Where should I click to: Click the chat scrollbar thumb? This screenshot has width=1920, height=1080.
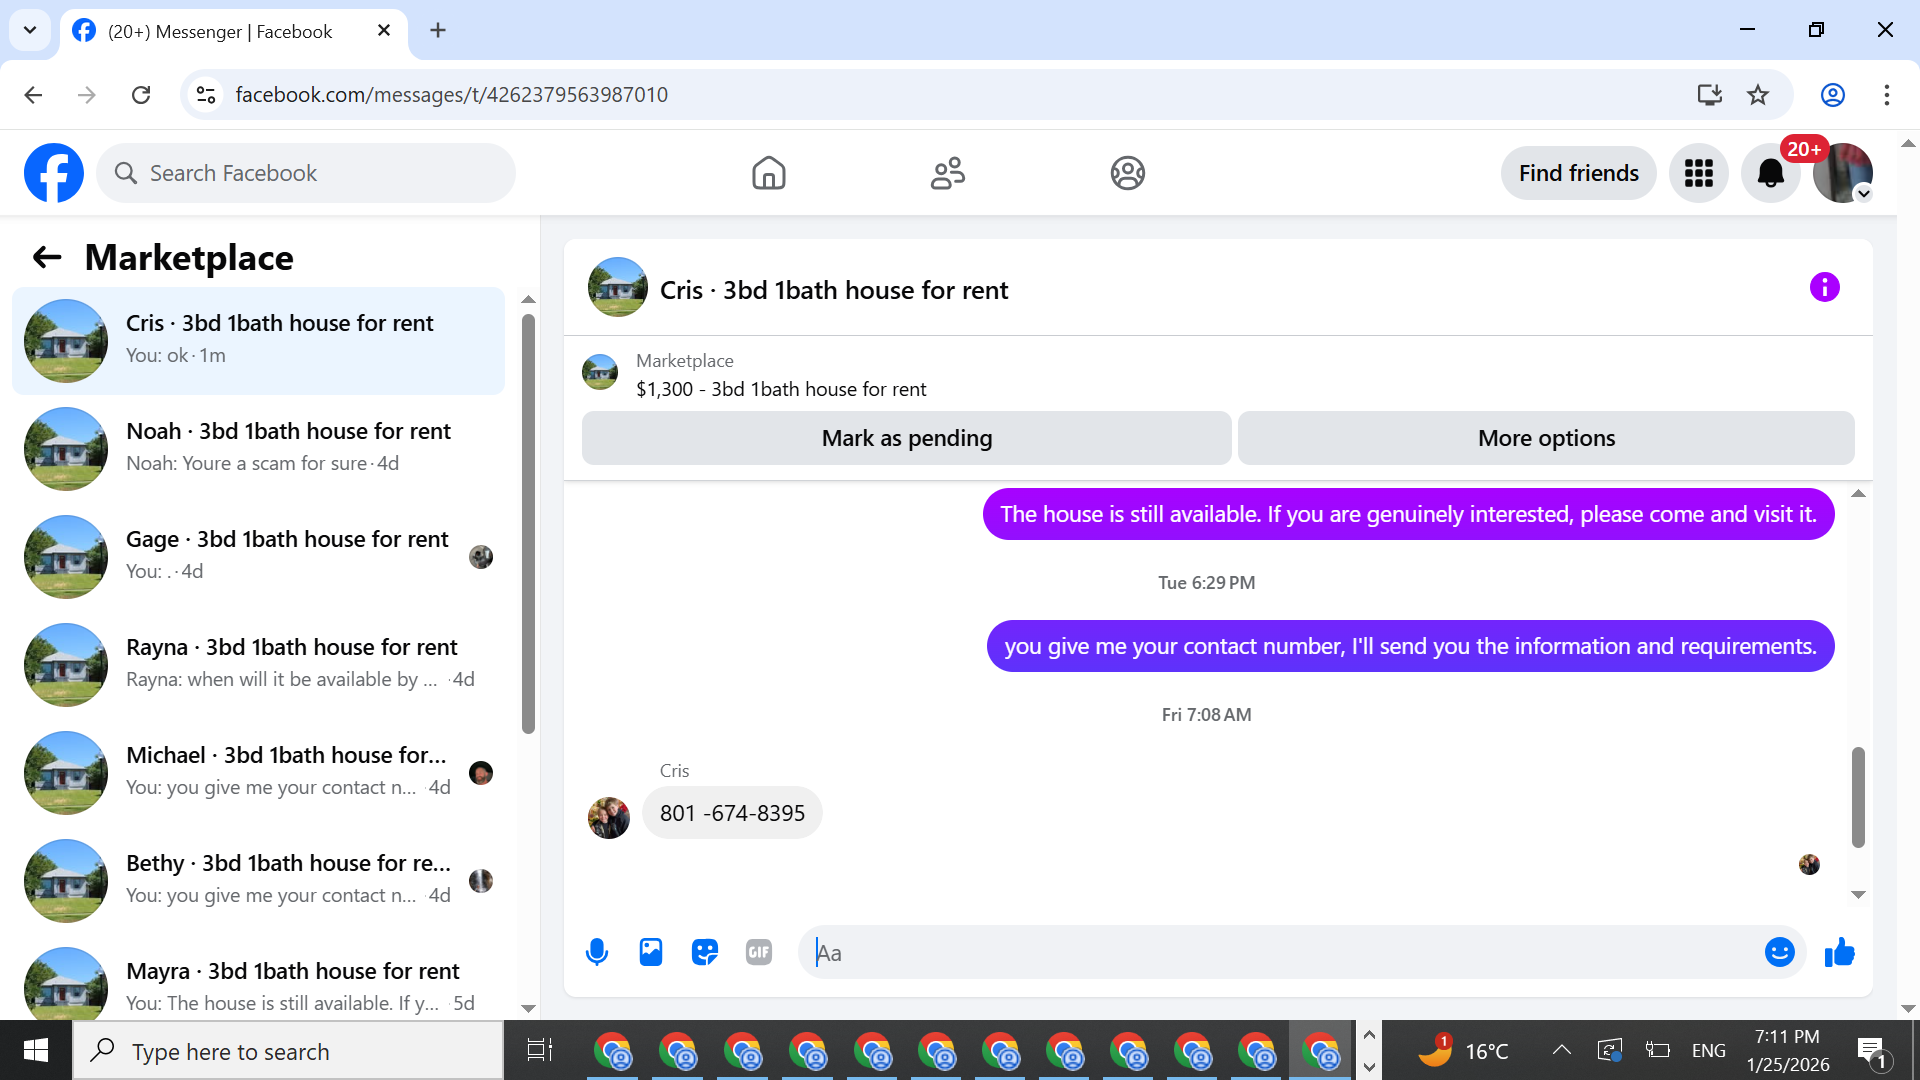point(1858,796)
